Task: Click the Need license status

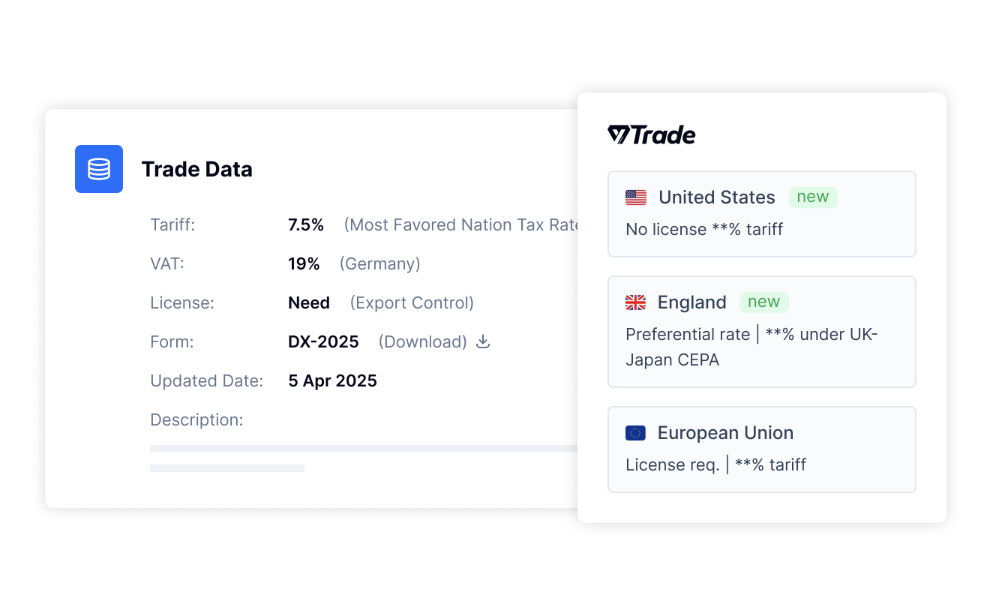Action: point(309,303)
